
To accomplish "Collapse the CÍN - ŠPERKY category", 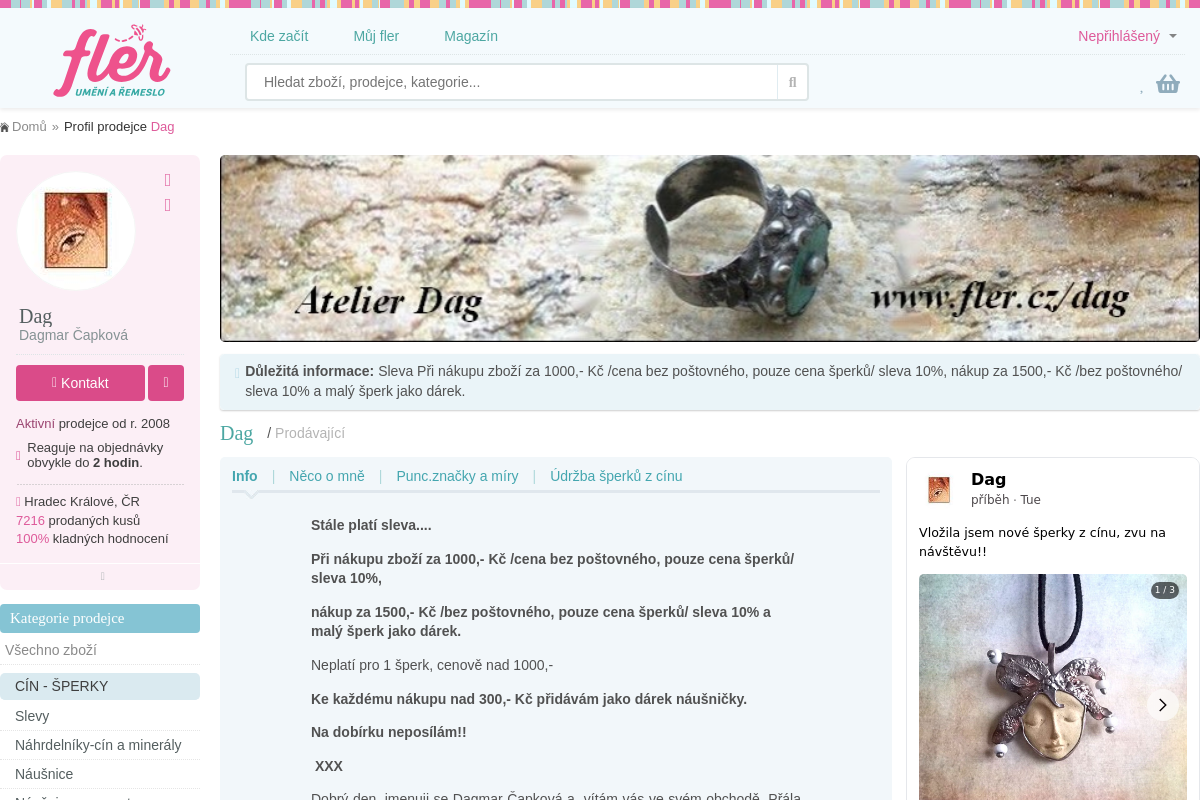I will [100, 686].
